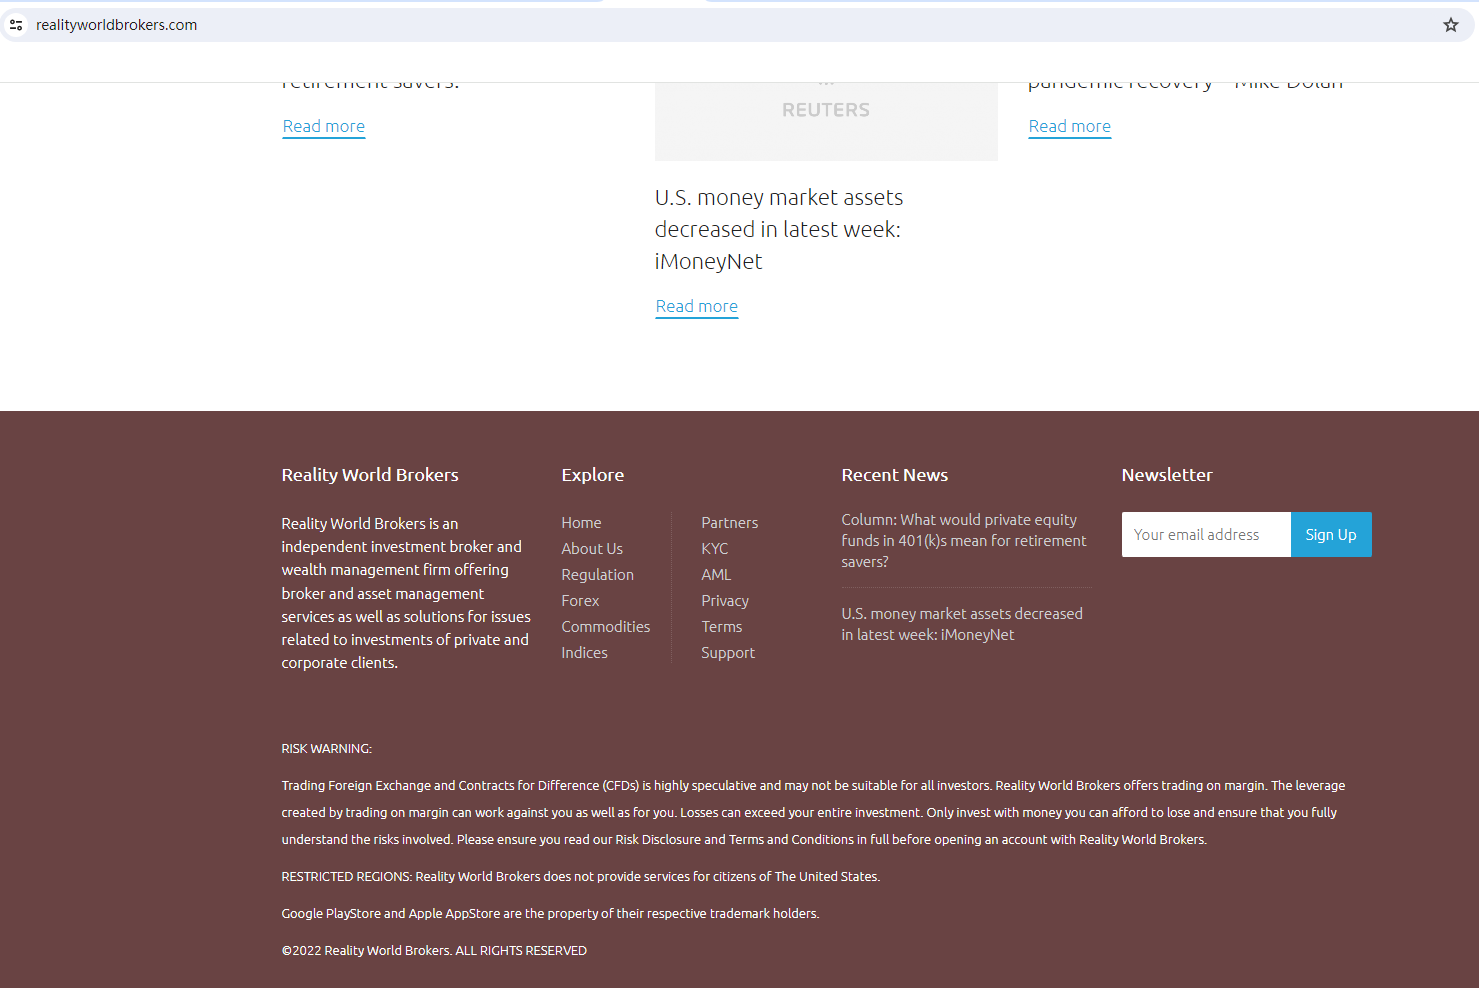Open the large U.S. money market assets headline
This screenshot has width=1479, height=988.
click(779, 229)
